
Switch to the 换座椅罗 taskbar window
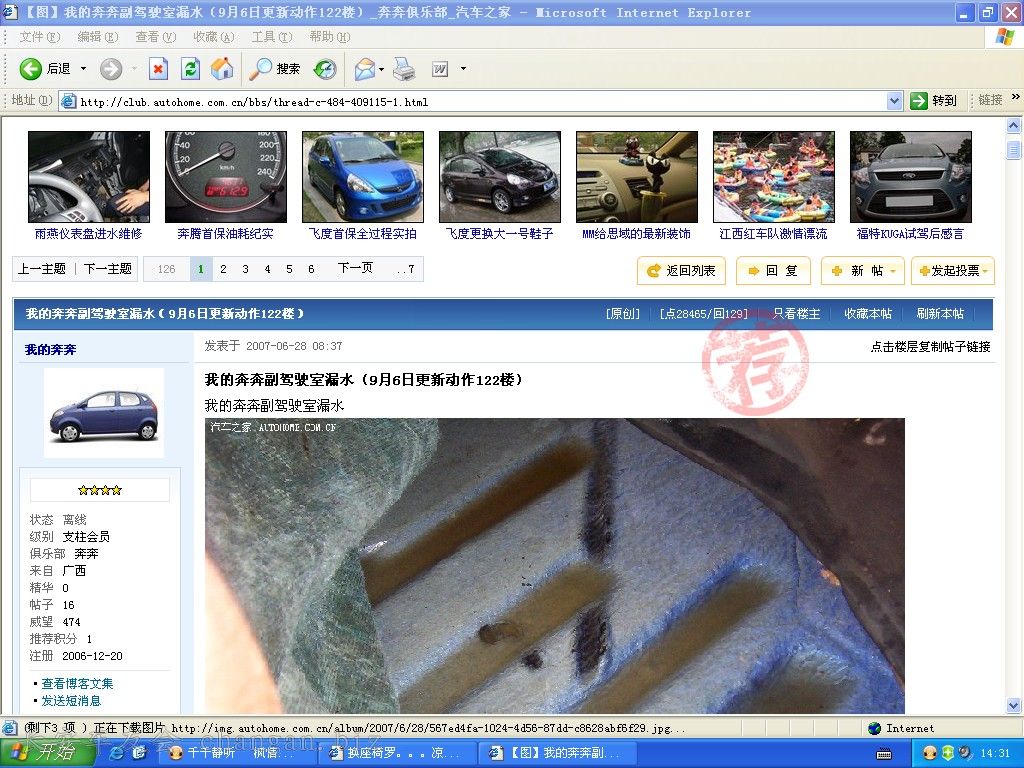pyautogui.click(x=398, y=753)
